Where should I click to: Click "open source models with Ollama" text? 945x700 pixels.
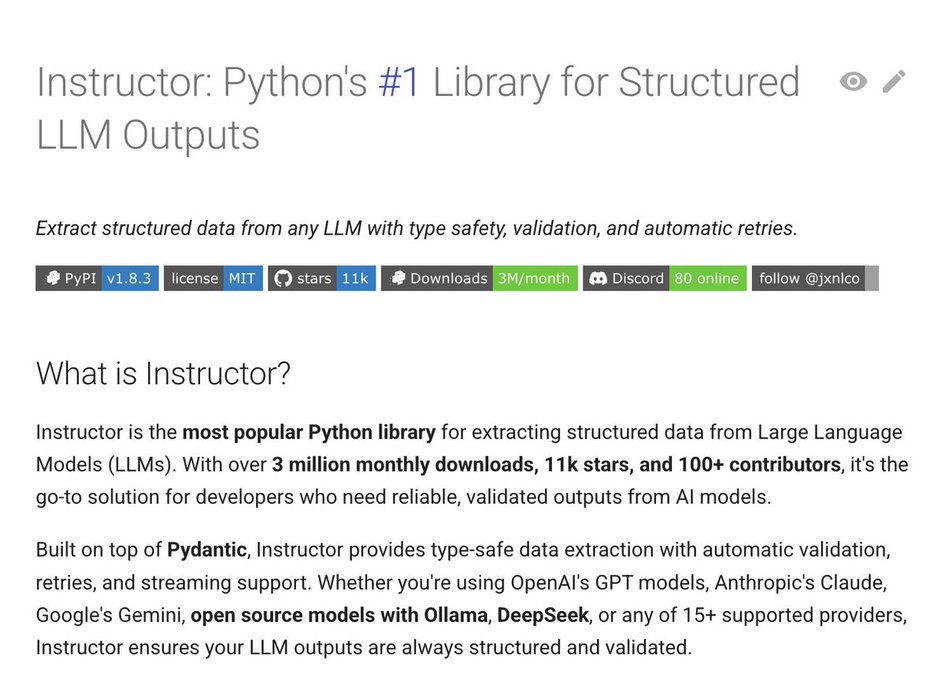pos(336,615)
